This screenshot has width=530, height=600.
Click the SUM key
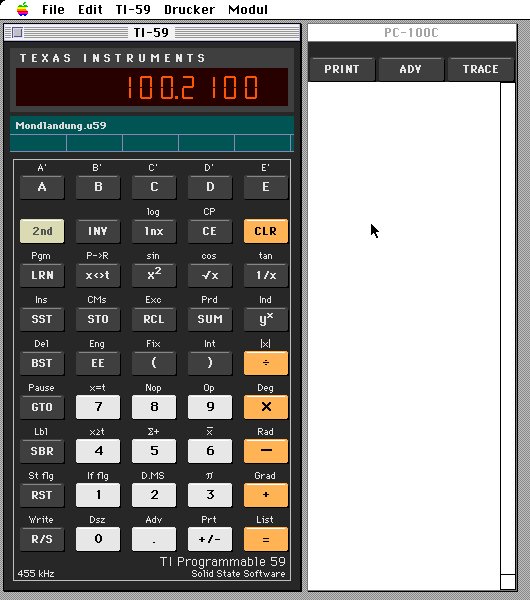click(x=210, y=319)
